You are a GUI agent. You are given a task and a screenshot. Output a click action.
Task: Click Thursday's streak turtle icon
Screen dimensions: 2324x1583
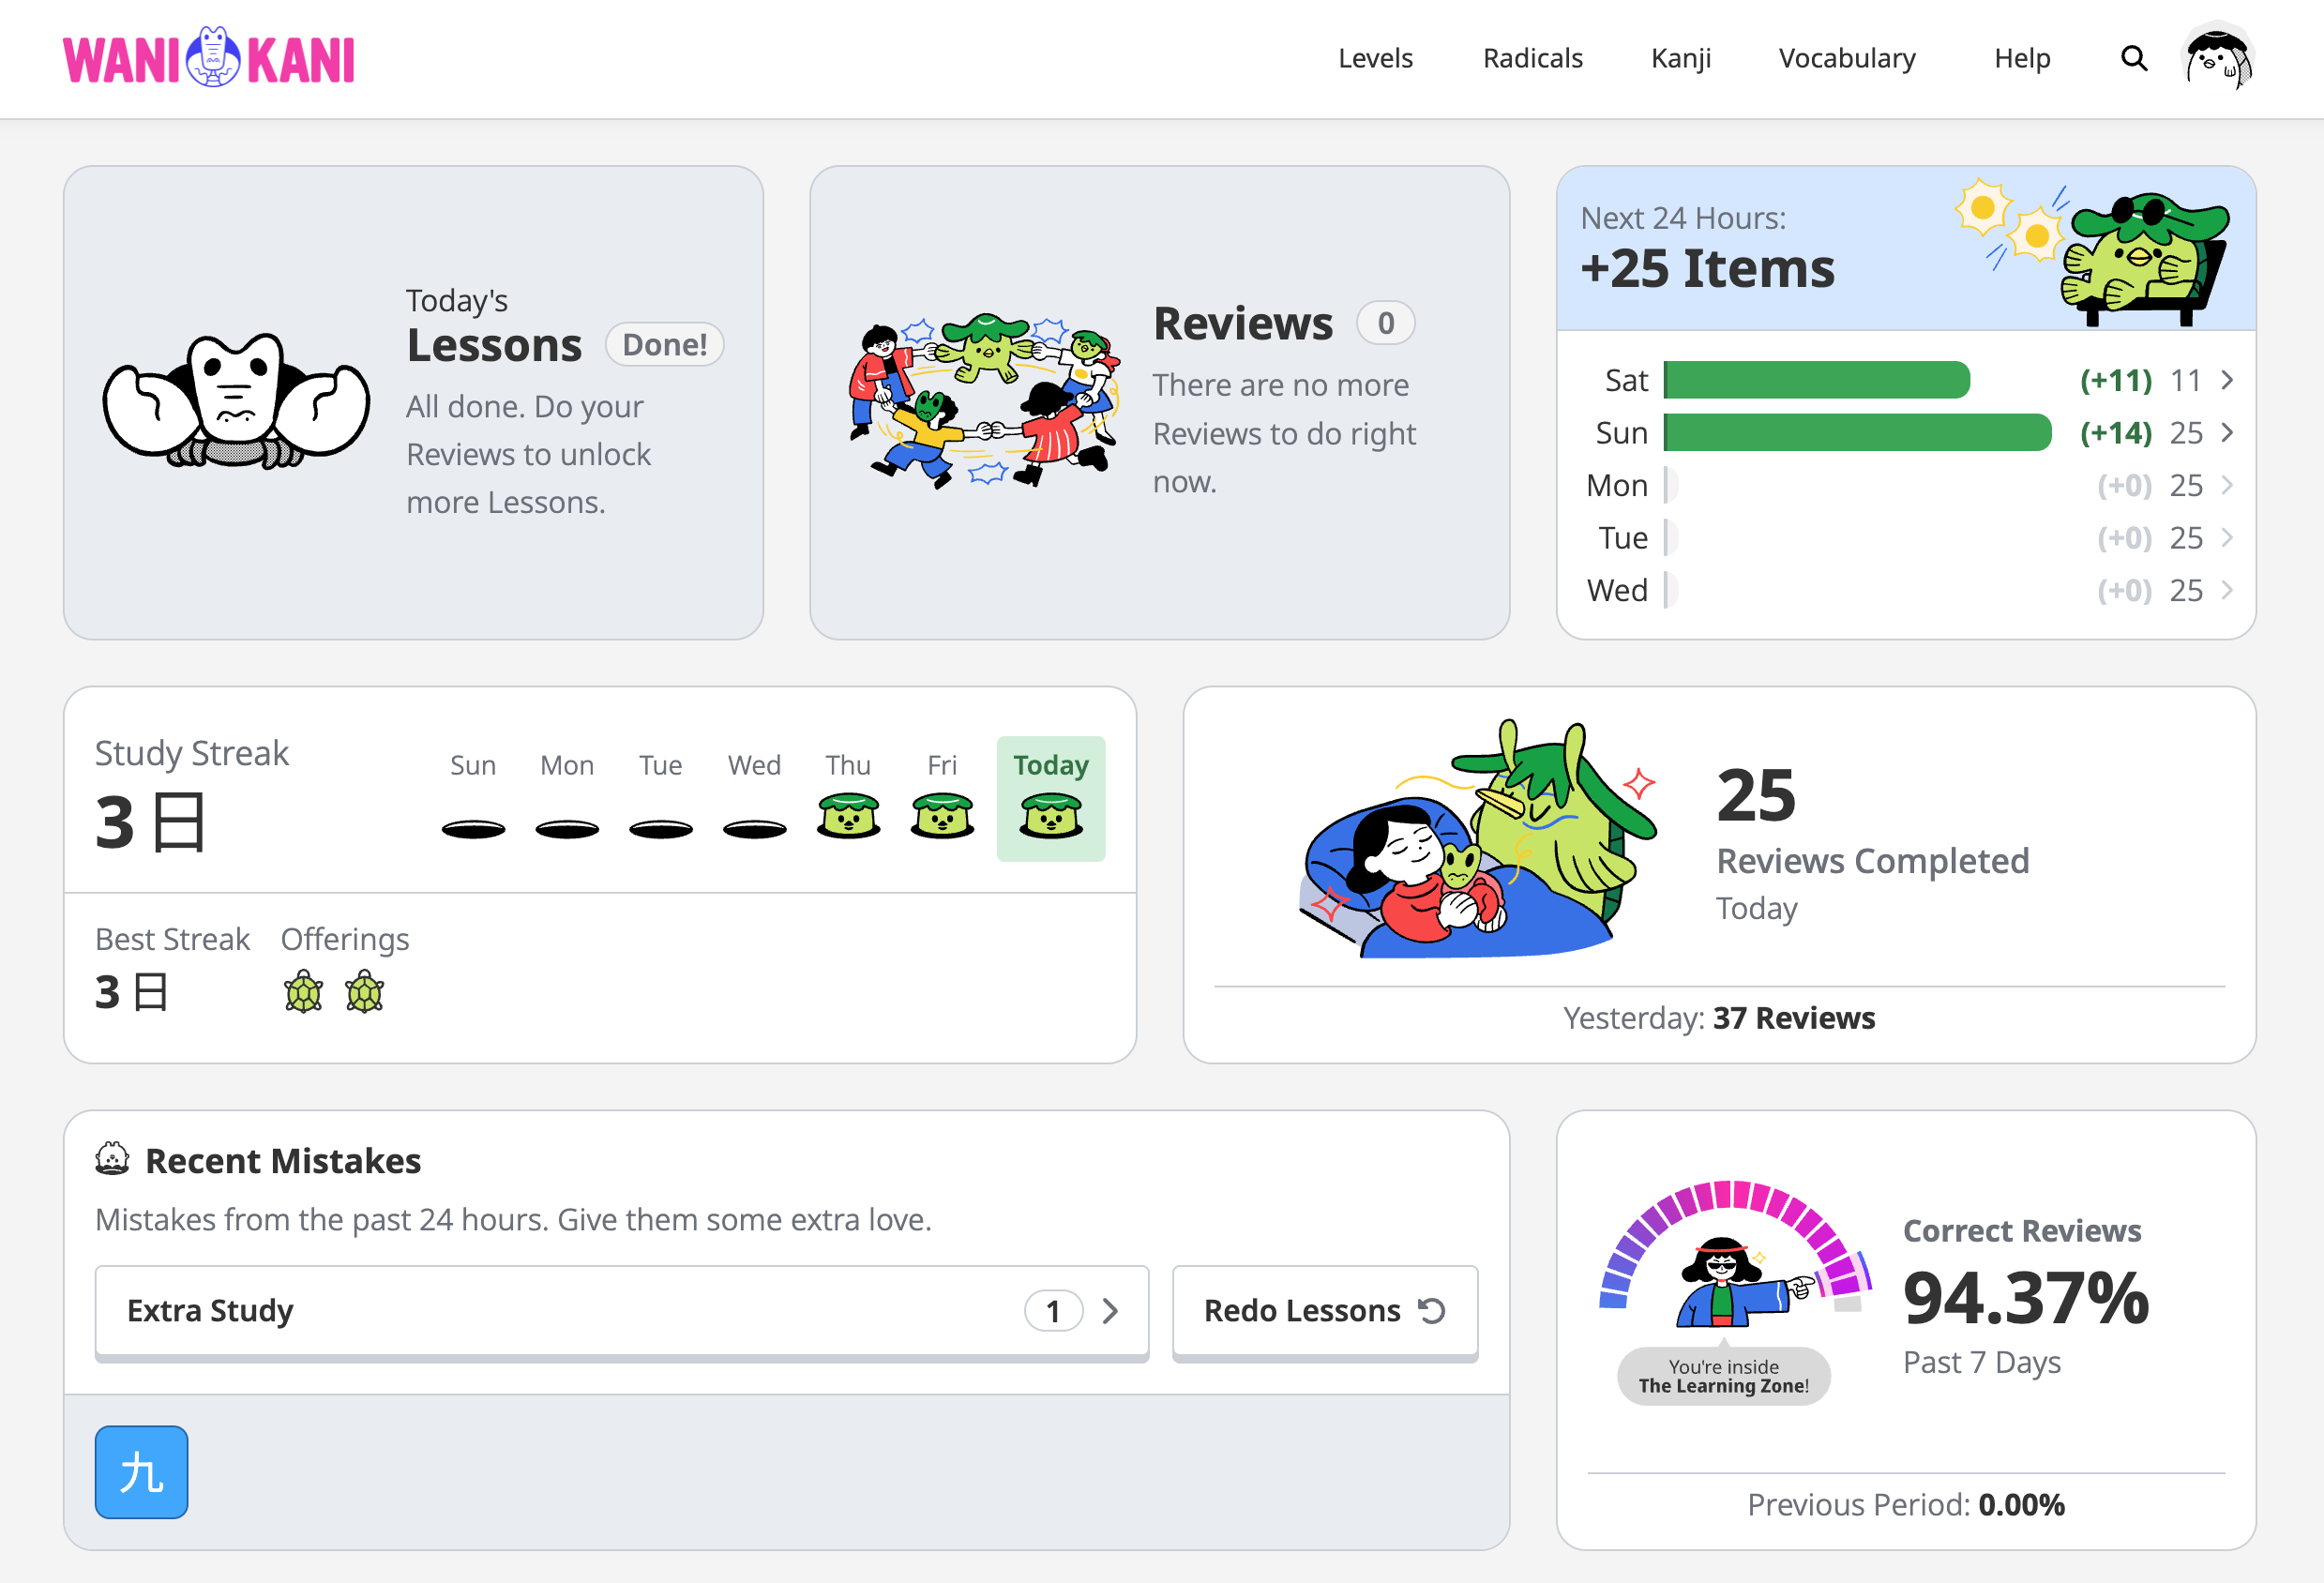[848, 815]
